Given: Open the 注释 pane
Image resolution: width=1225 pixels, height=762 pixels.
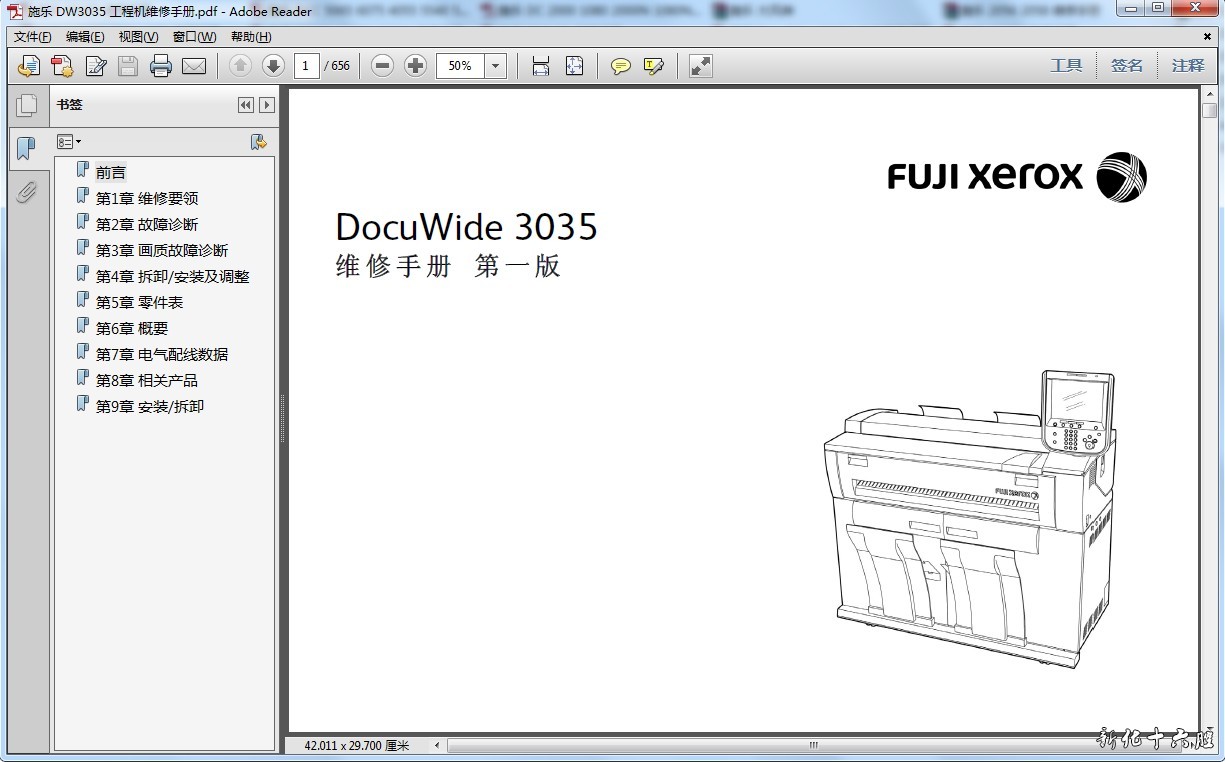Looking at the screenshot, I should 1188,65.
